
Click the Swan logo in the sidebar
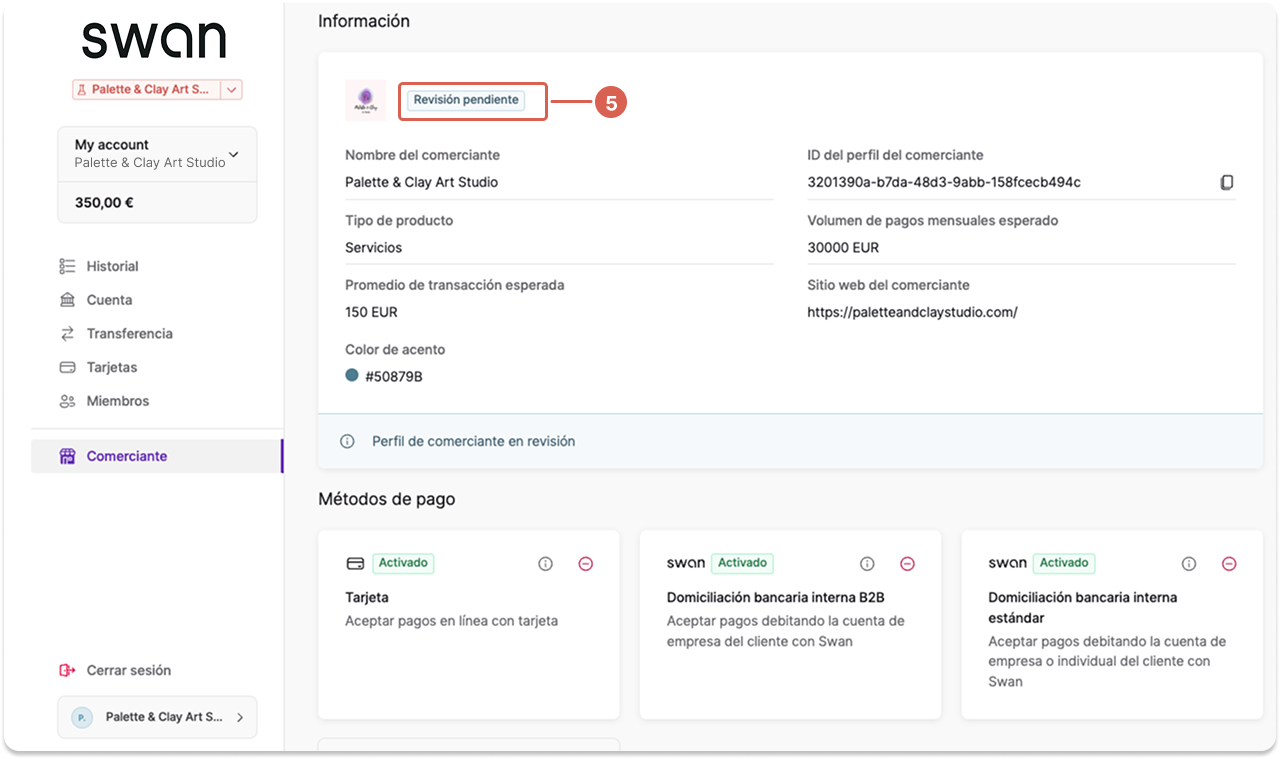coord(154,40)
